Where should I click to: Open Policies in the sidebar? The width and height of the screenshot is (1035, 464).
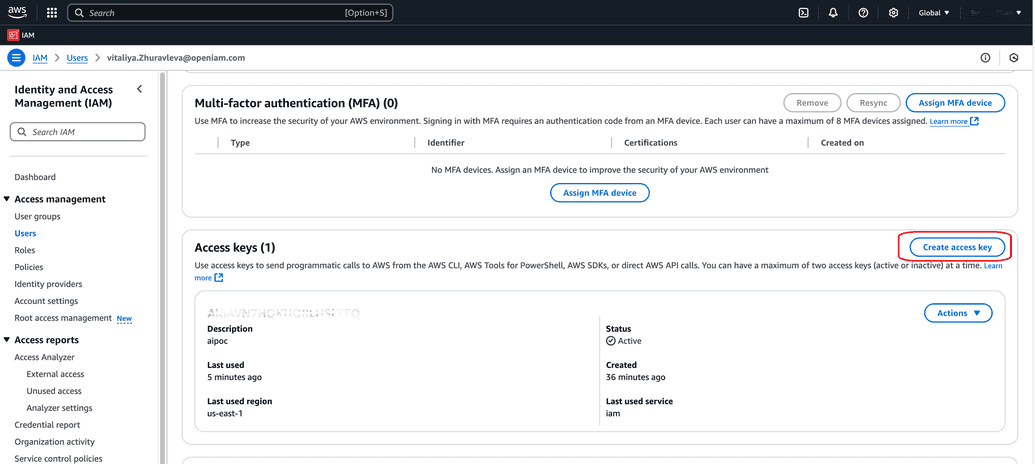click(x=29, y=267)
